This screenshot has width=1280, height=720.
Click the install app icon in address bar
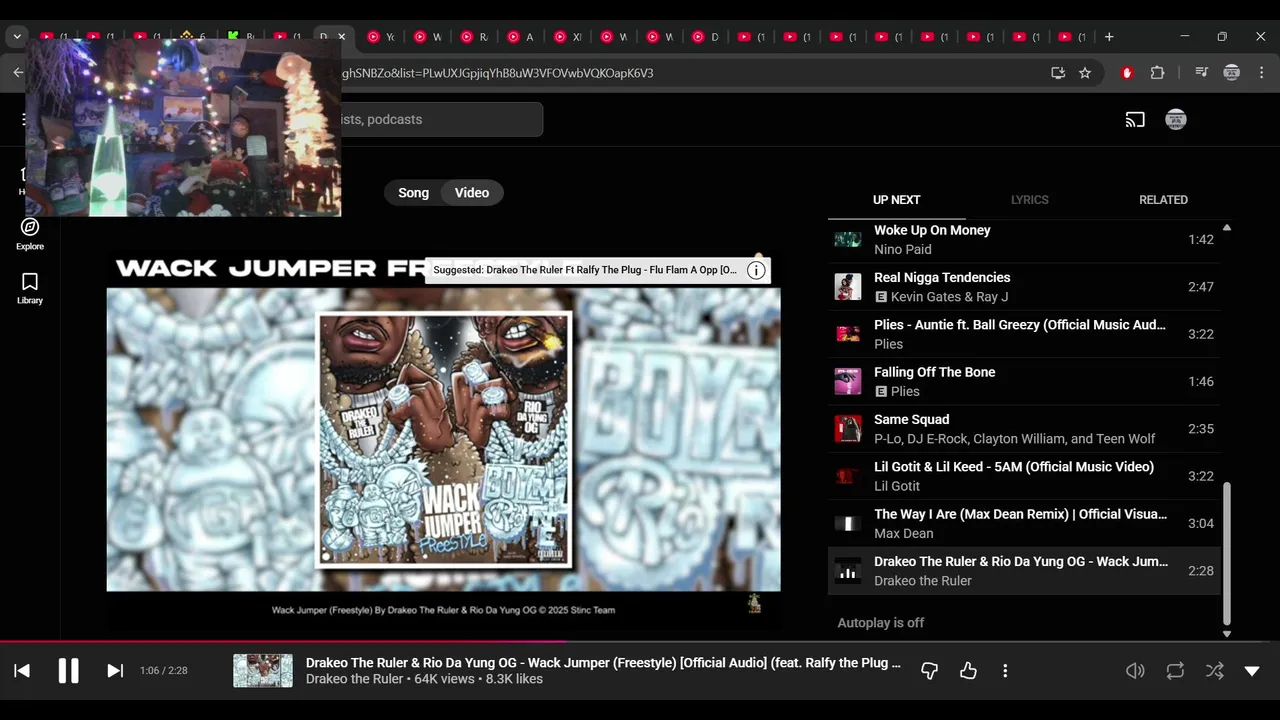pos(1058,73)
